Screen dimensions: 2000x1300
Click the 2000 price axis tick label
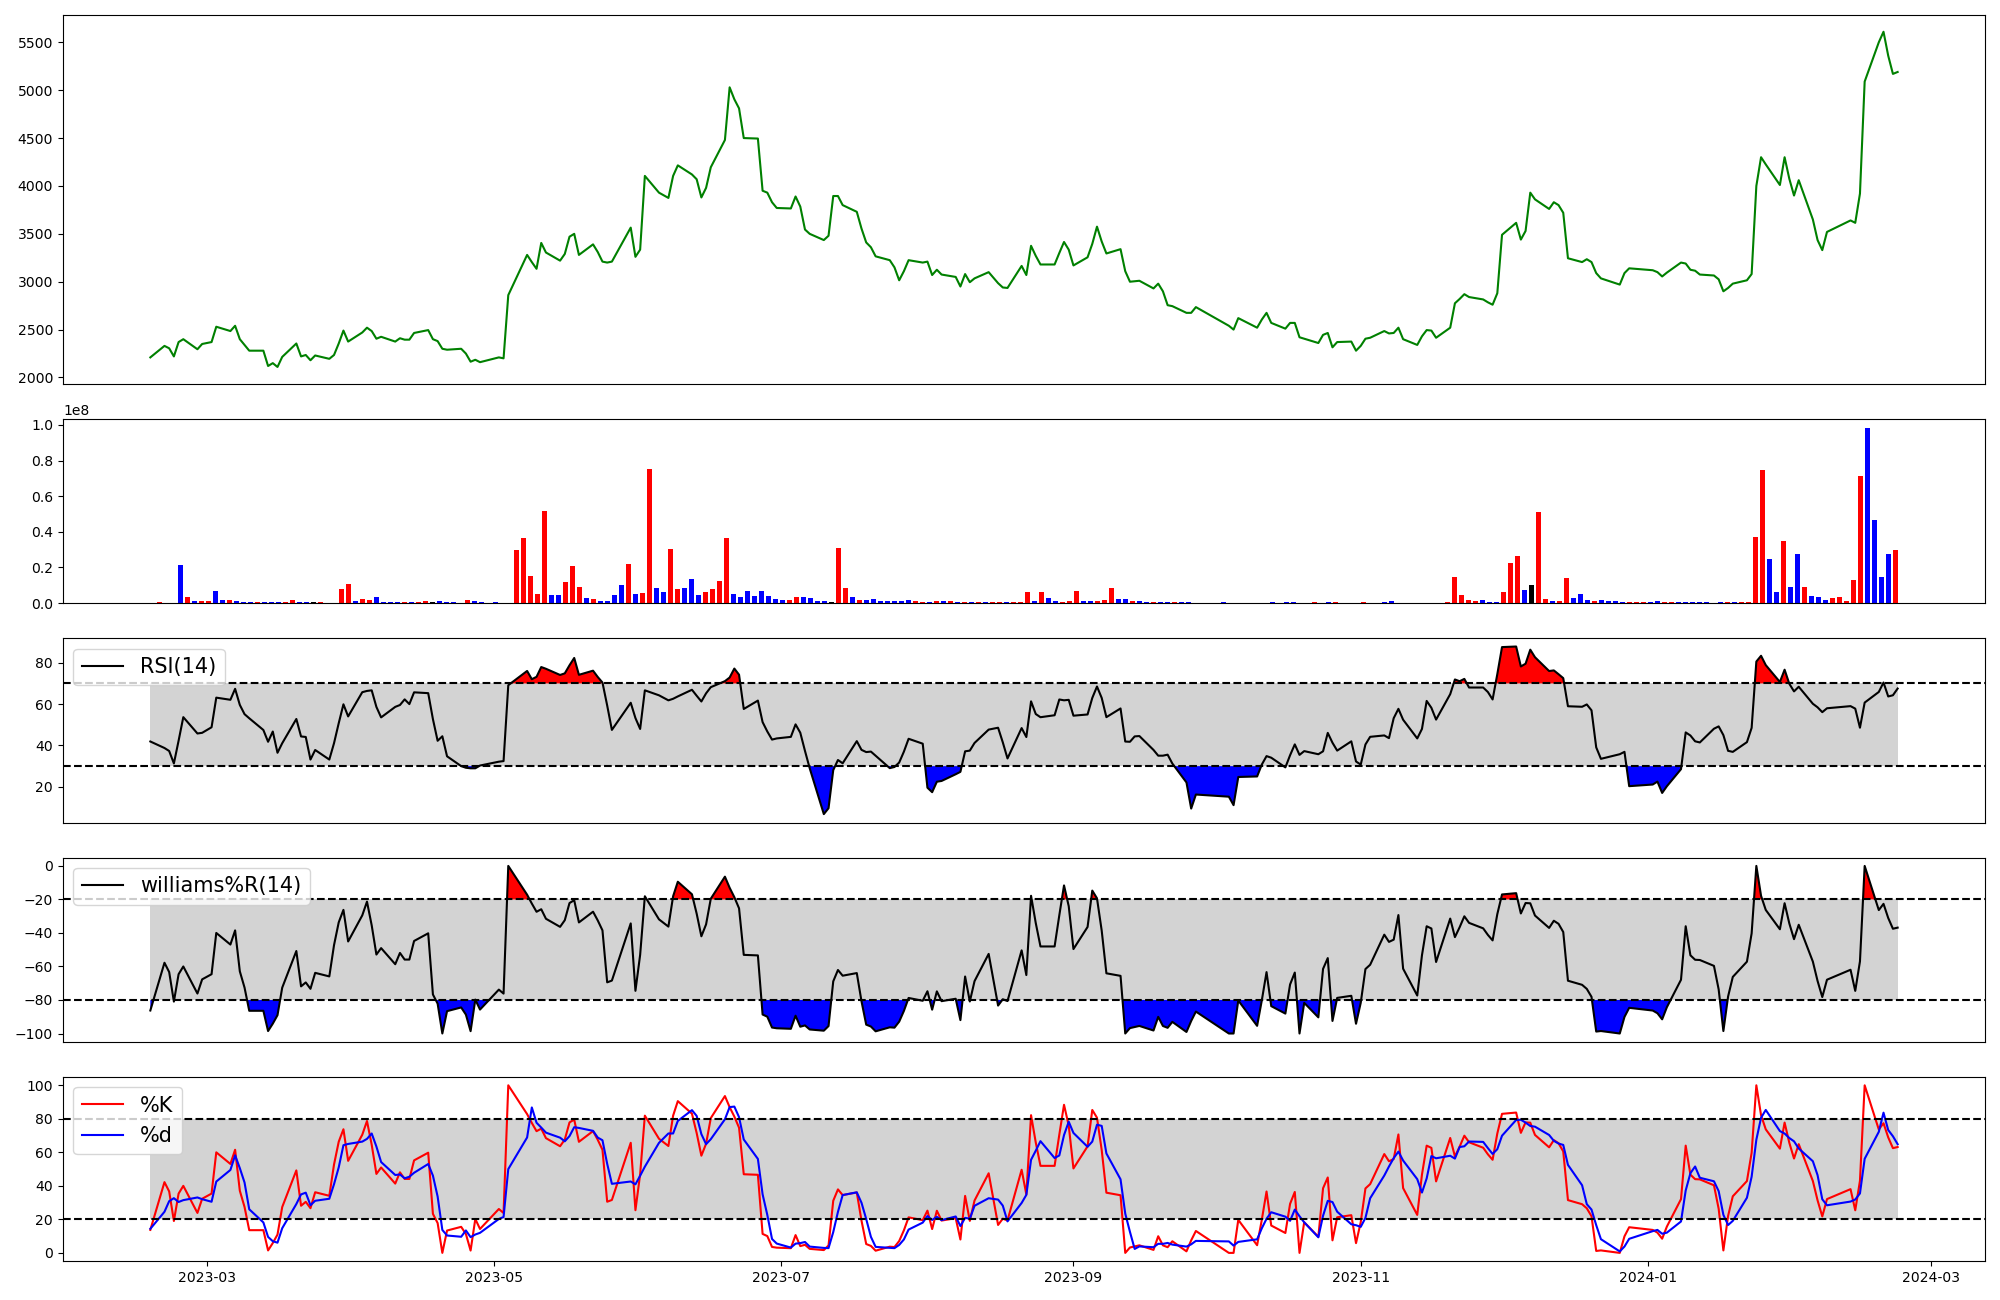click(35, 378)
